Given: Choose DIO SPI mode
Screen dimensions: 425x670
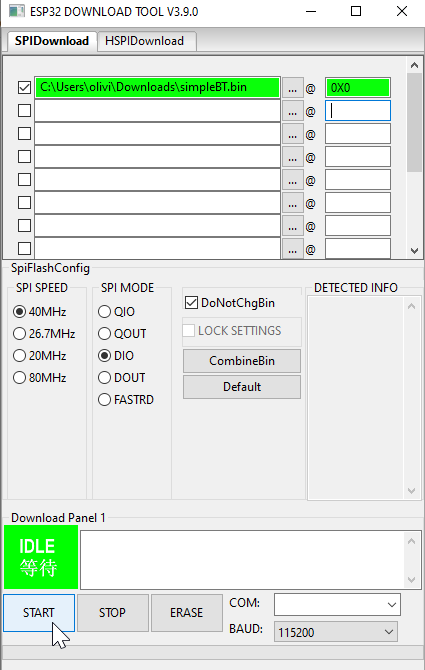Looking at the screenshot, I should [116, 356].
